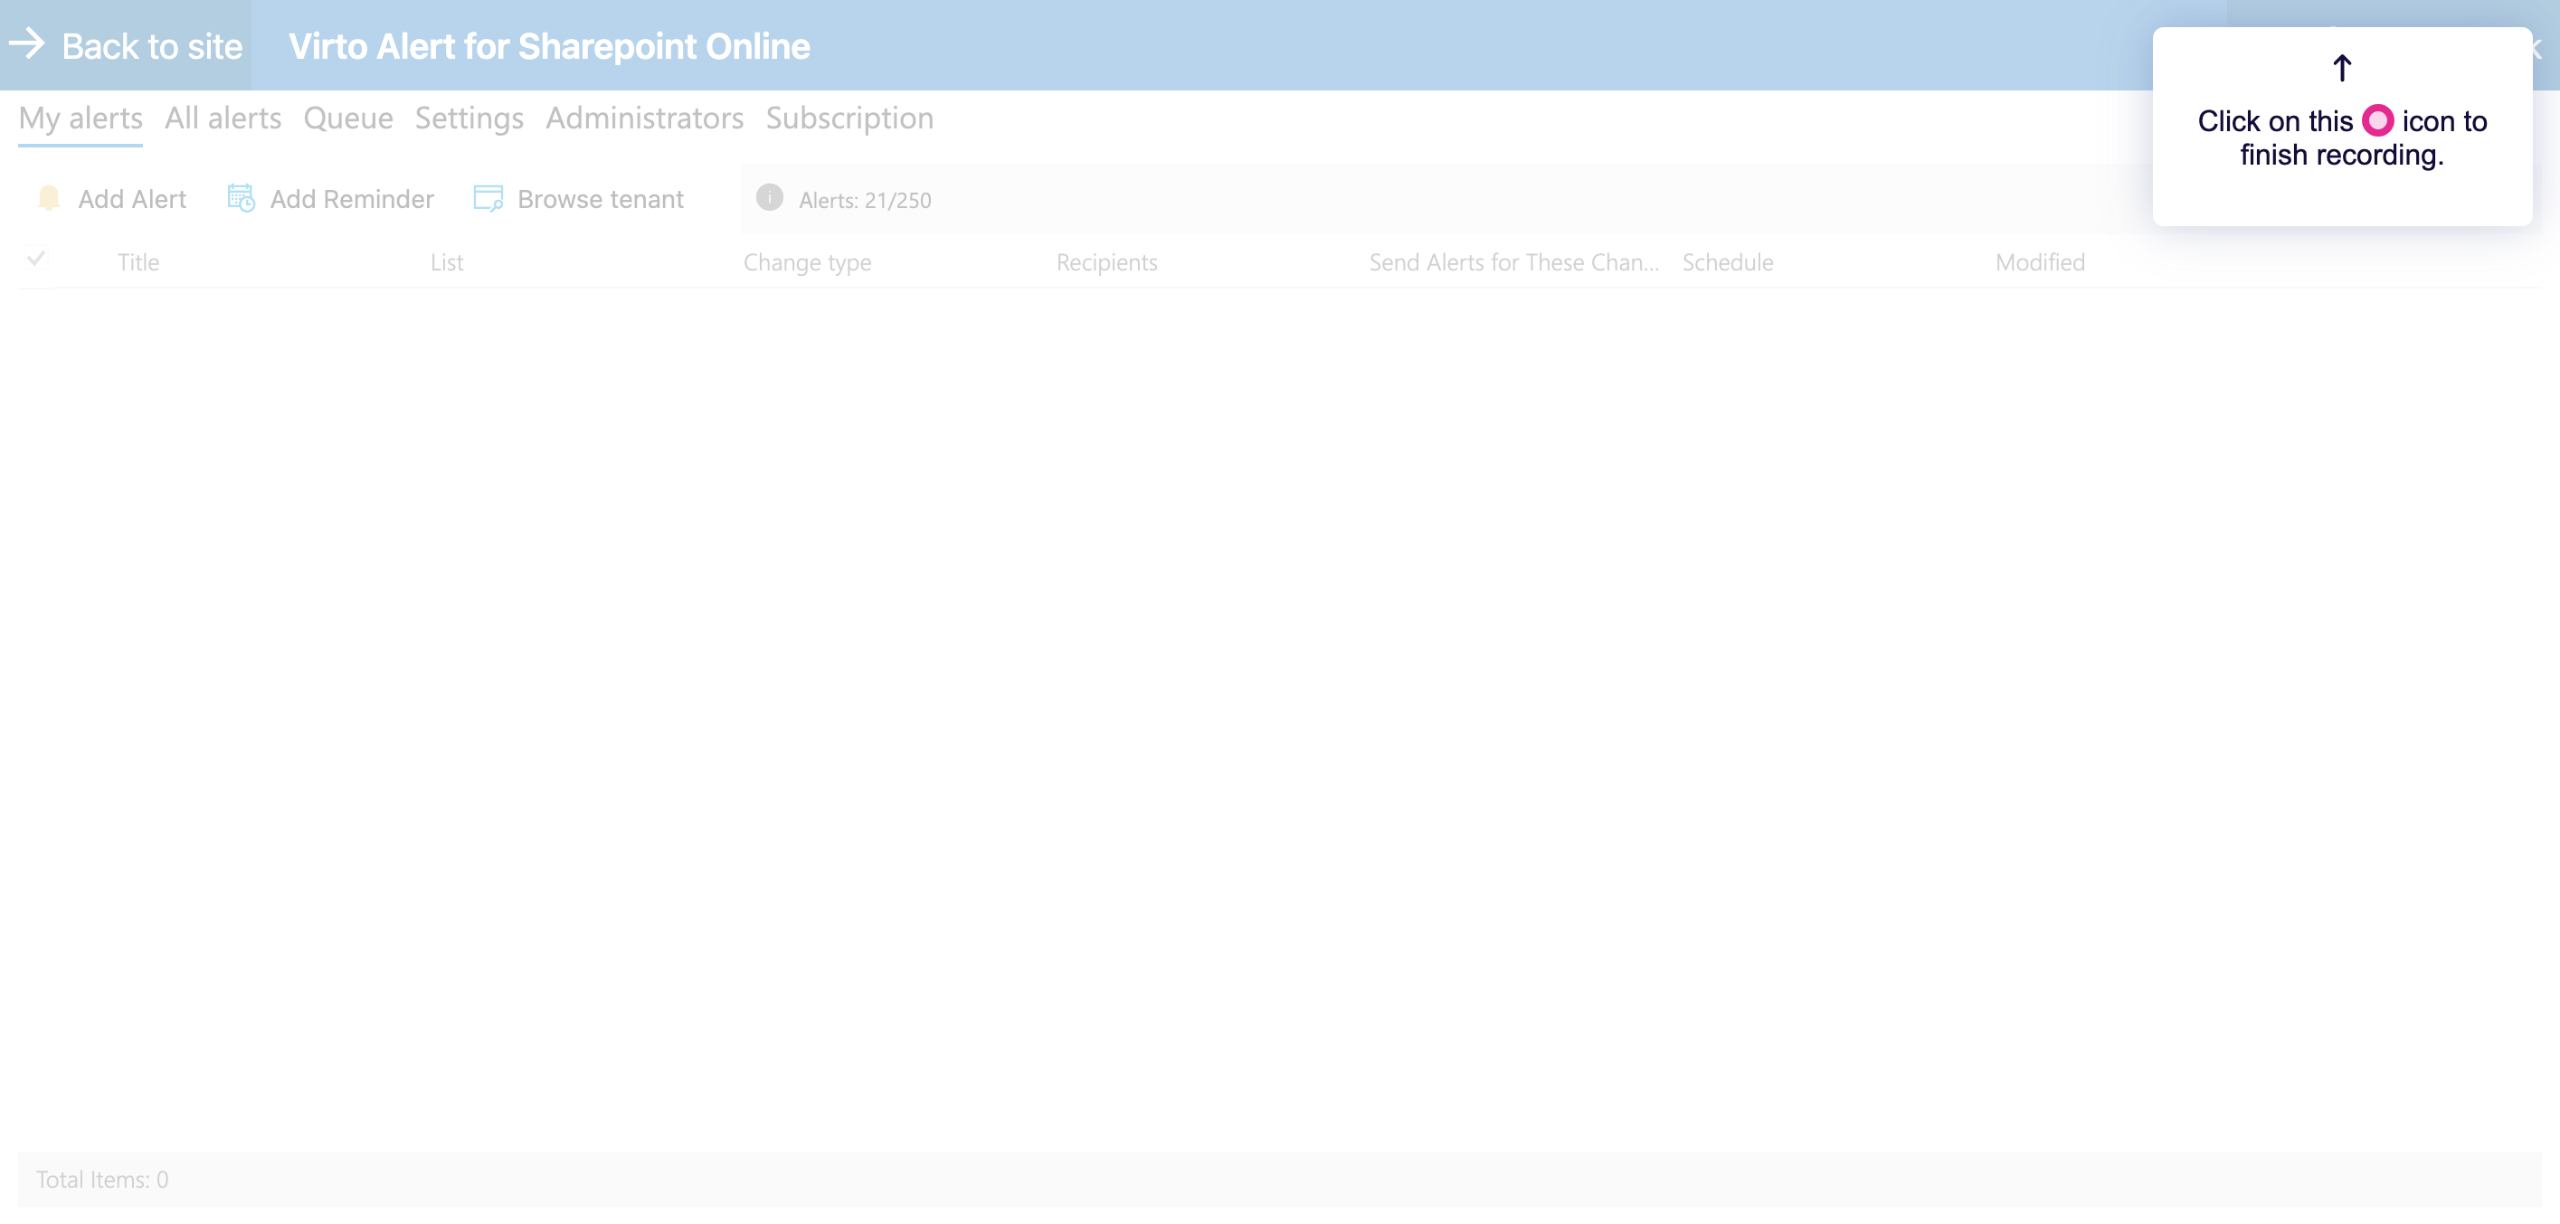Image resolution: width=2560 pixels, height=1224 pixels.
Task: Open the Queue tab
Action: pos(348,118)
